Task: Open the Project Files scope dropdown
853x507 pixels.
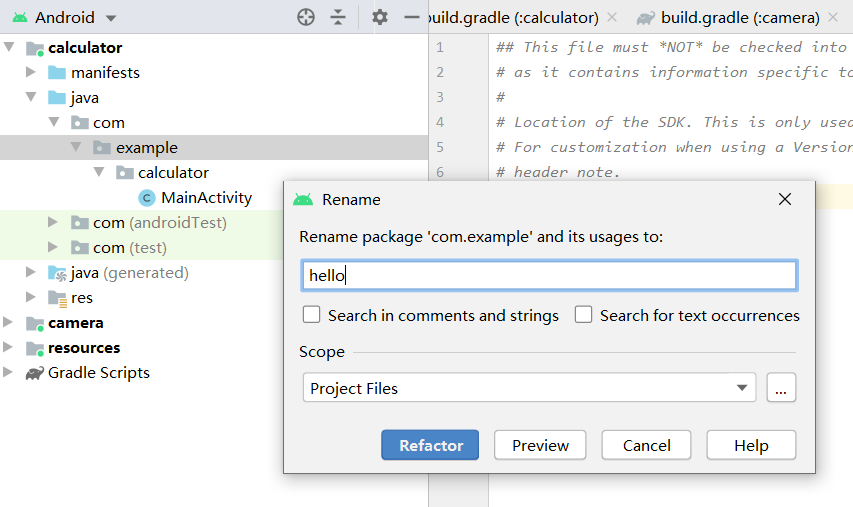Action: (741, 388)
